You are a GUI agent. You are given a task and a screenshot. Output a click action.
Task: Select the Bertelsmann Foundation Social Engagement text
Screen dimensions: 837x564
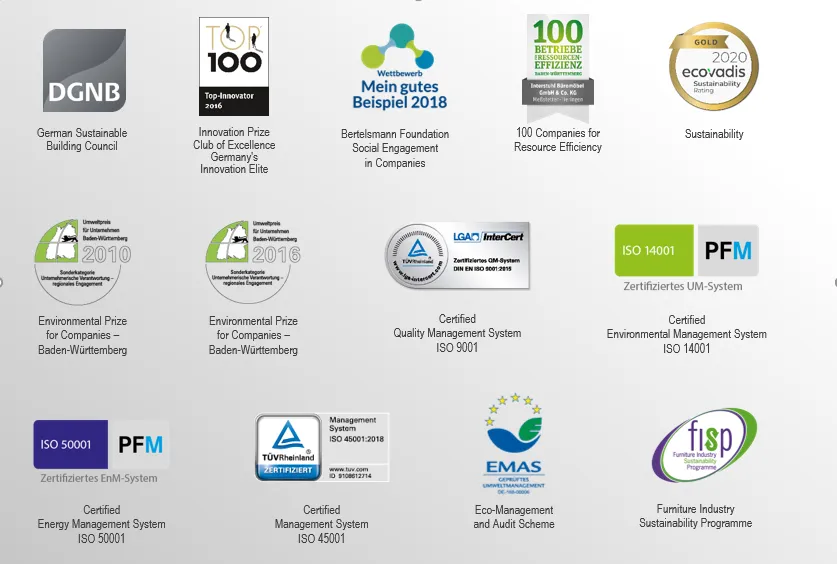click(x=395, y=148)
